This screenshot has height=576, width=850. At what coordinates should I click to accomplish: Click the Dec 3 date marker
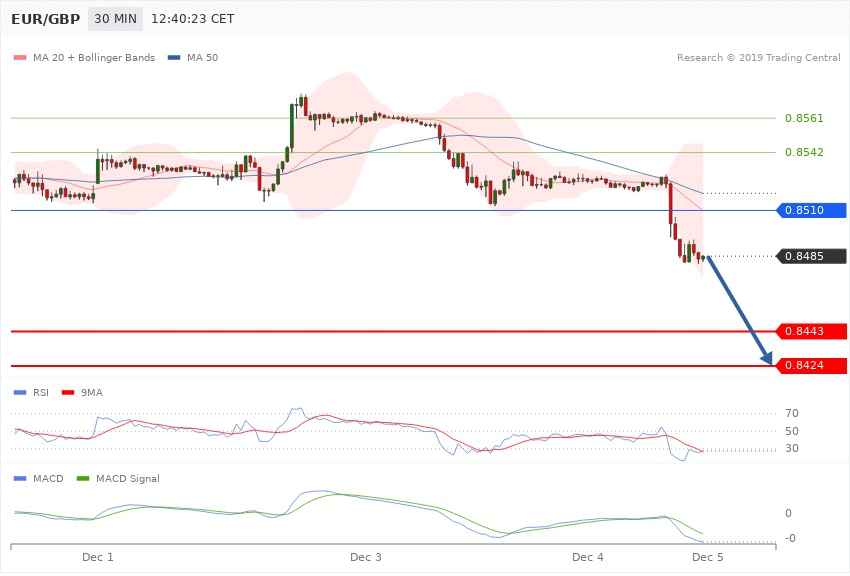366,556
